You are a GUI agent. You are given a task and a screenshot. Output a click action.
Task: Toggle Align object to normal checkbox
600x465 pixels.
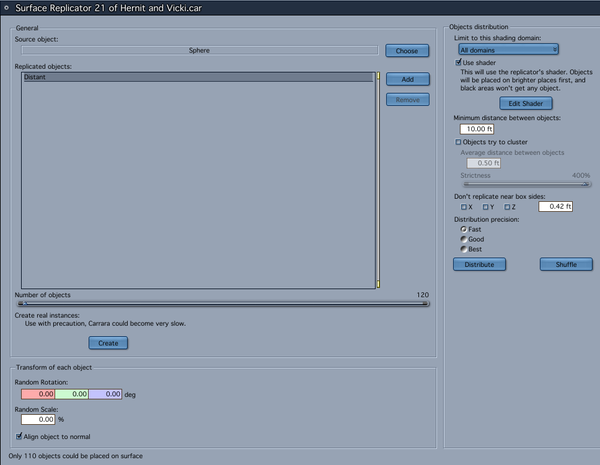click(19, 436)
